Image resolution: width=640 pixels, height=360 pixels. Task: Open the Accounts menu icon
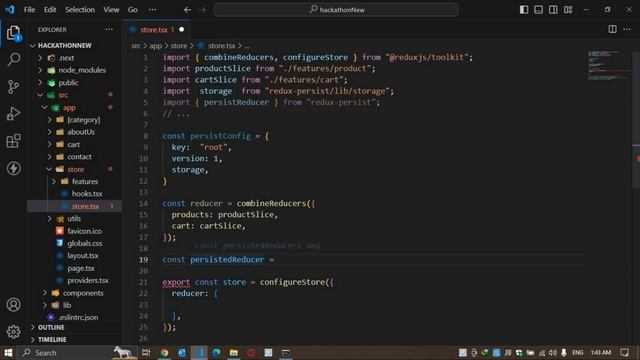coord(13,304)
